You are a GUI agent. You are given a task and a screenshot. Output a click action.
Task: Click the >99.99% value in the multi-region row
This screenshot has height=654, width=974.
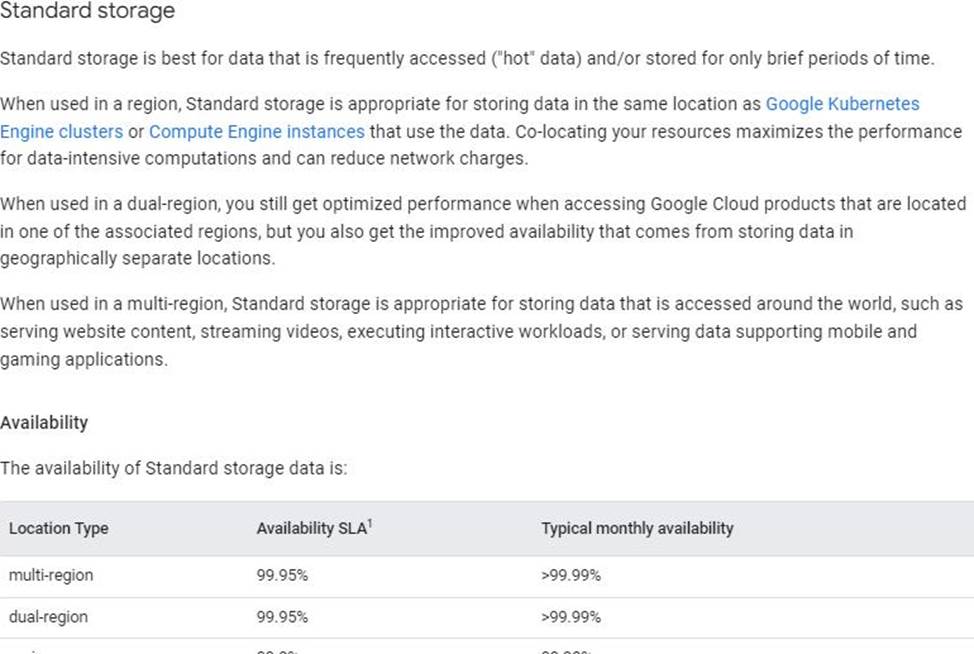(571, 576)
